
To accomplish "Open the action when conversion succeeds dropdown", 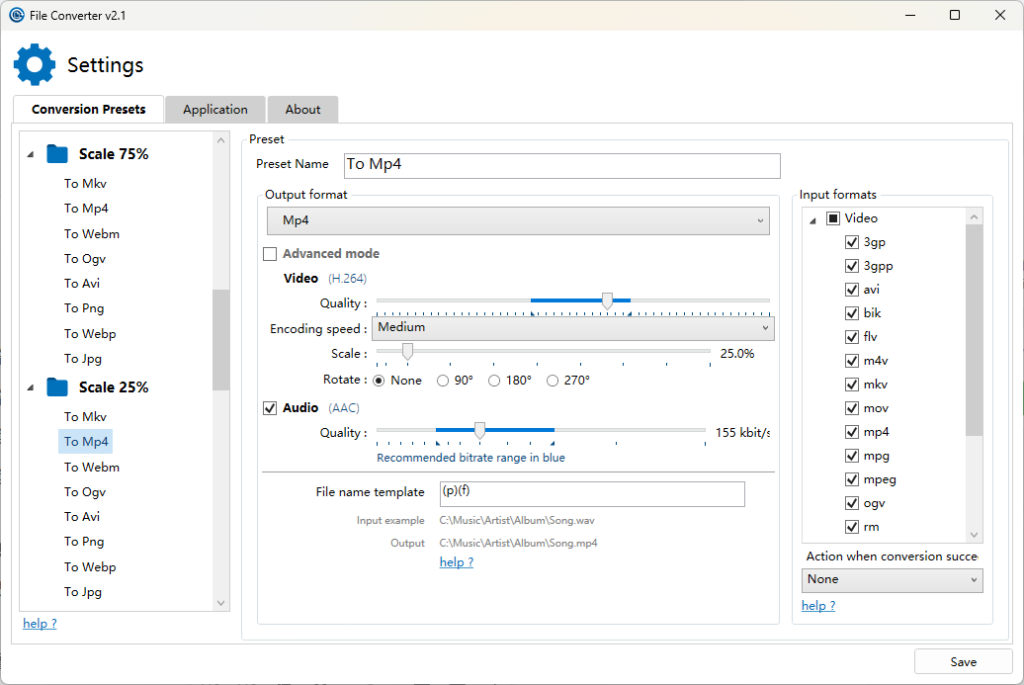I will click(x=892, y=580).
